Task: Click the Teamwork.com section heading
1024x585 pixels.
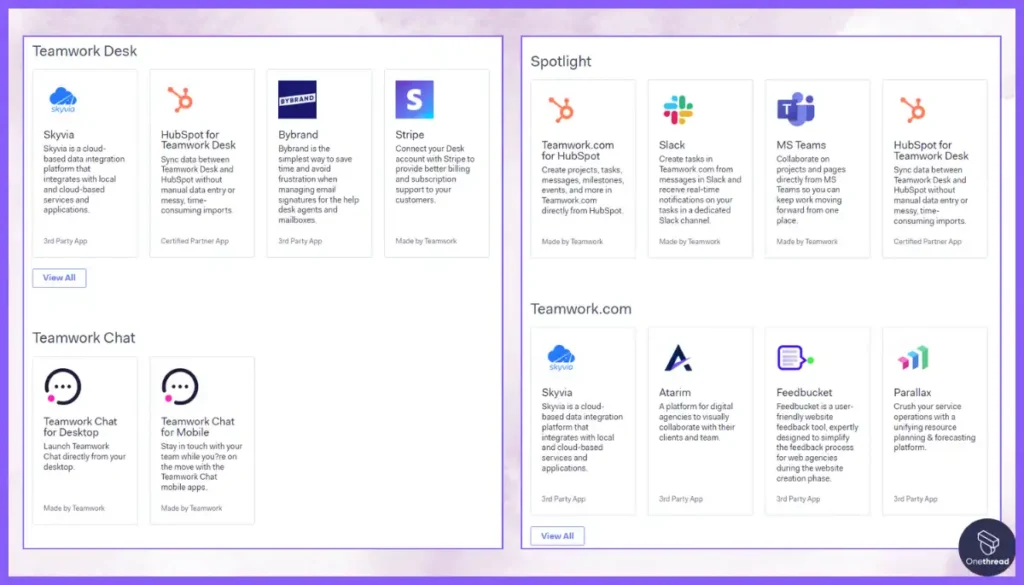Action: [581, 309]
